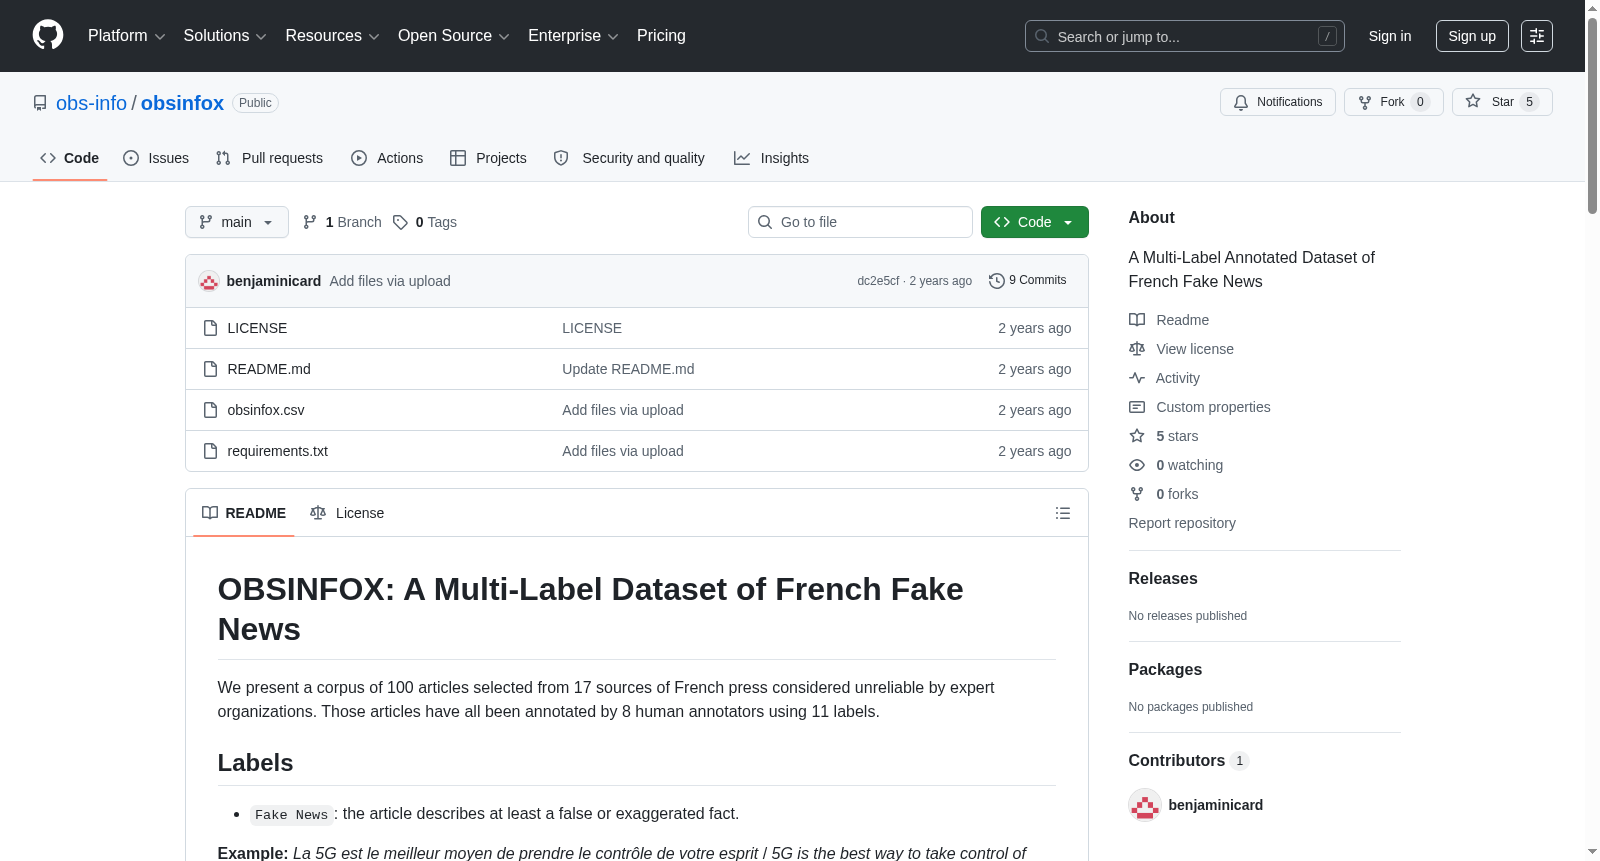Screen dimensions: 1600x861
Task: Open the Packages heading link
Action: (1165, 670)
